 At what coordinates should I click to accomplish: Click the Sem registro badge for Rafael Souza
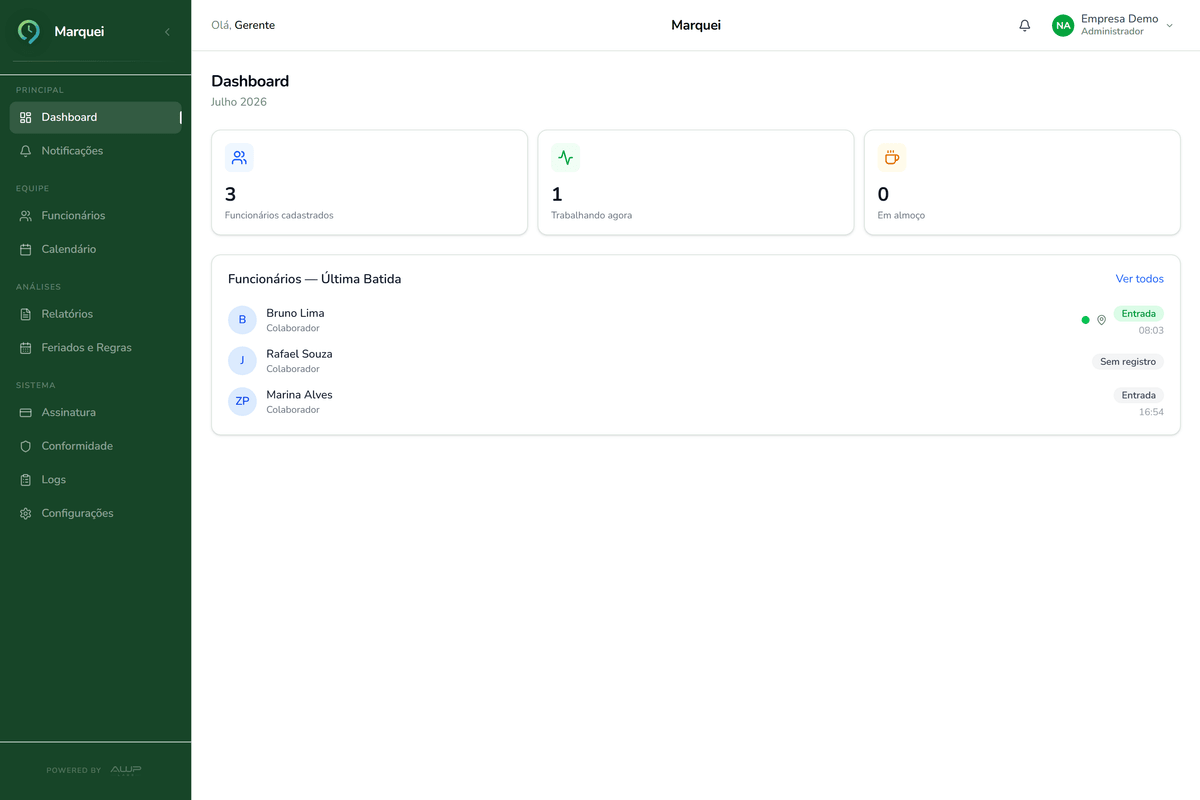(x=1128, y=362)
